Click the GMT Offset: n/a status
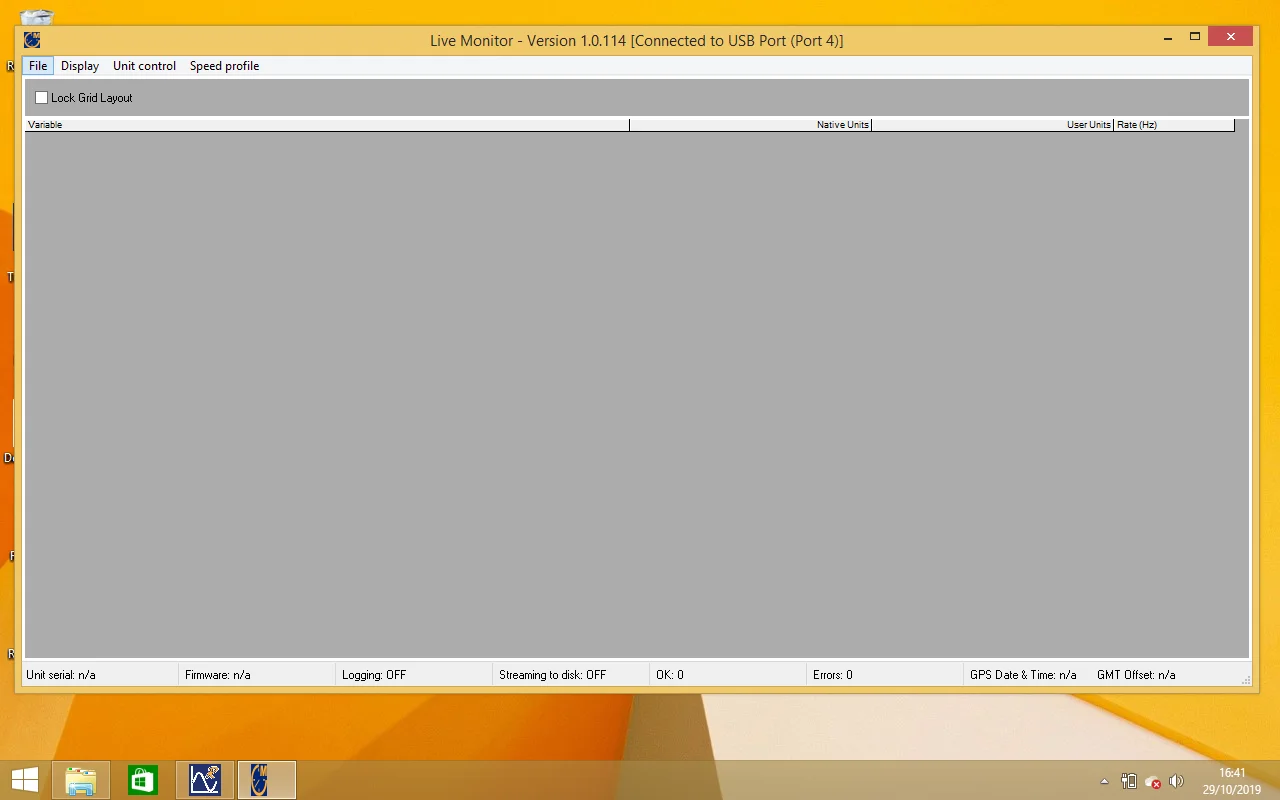 [x=1136, y=675]
